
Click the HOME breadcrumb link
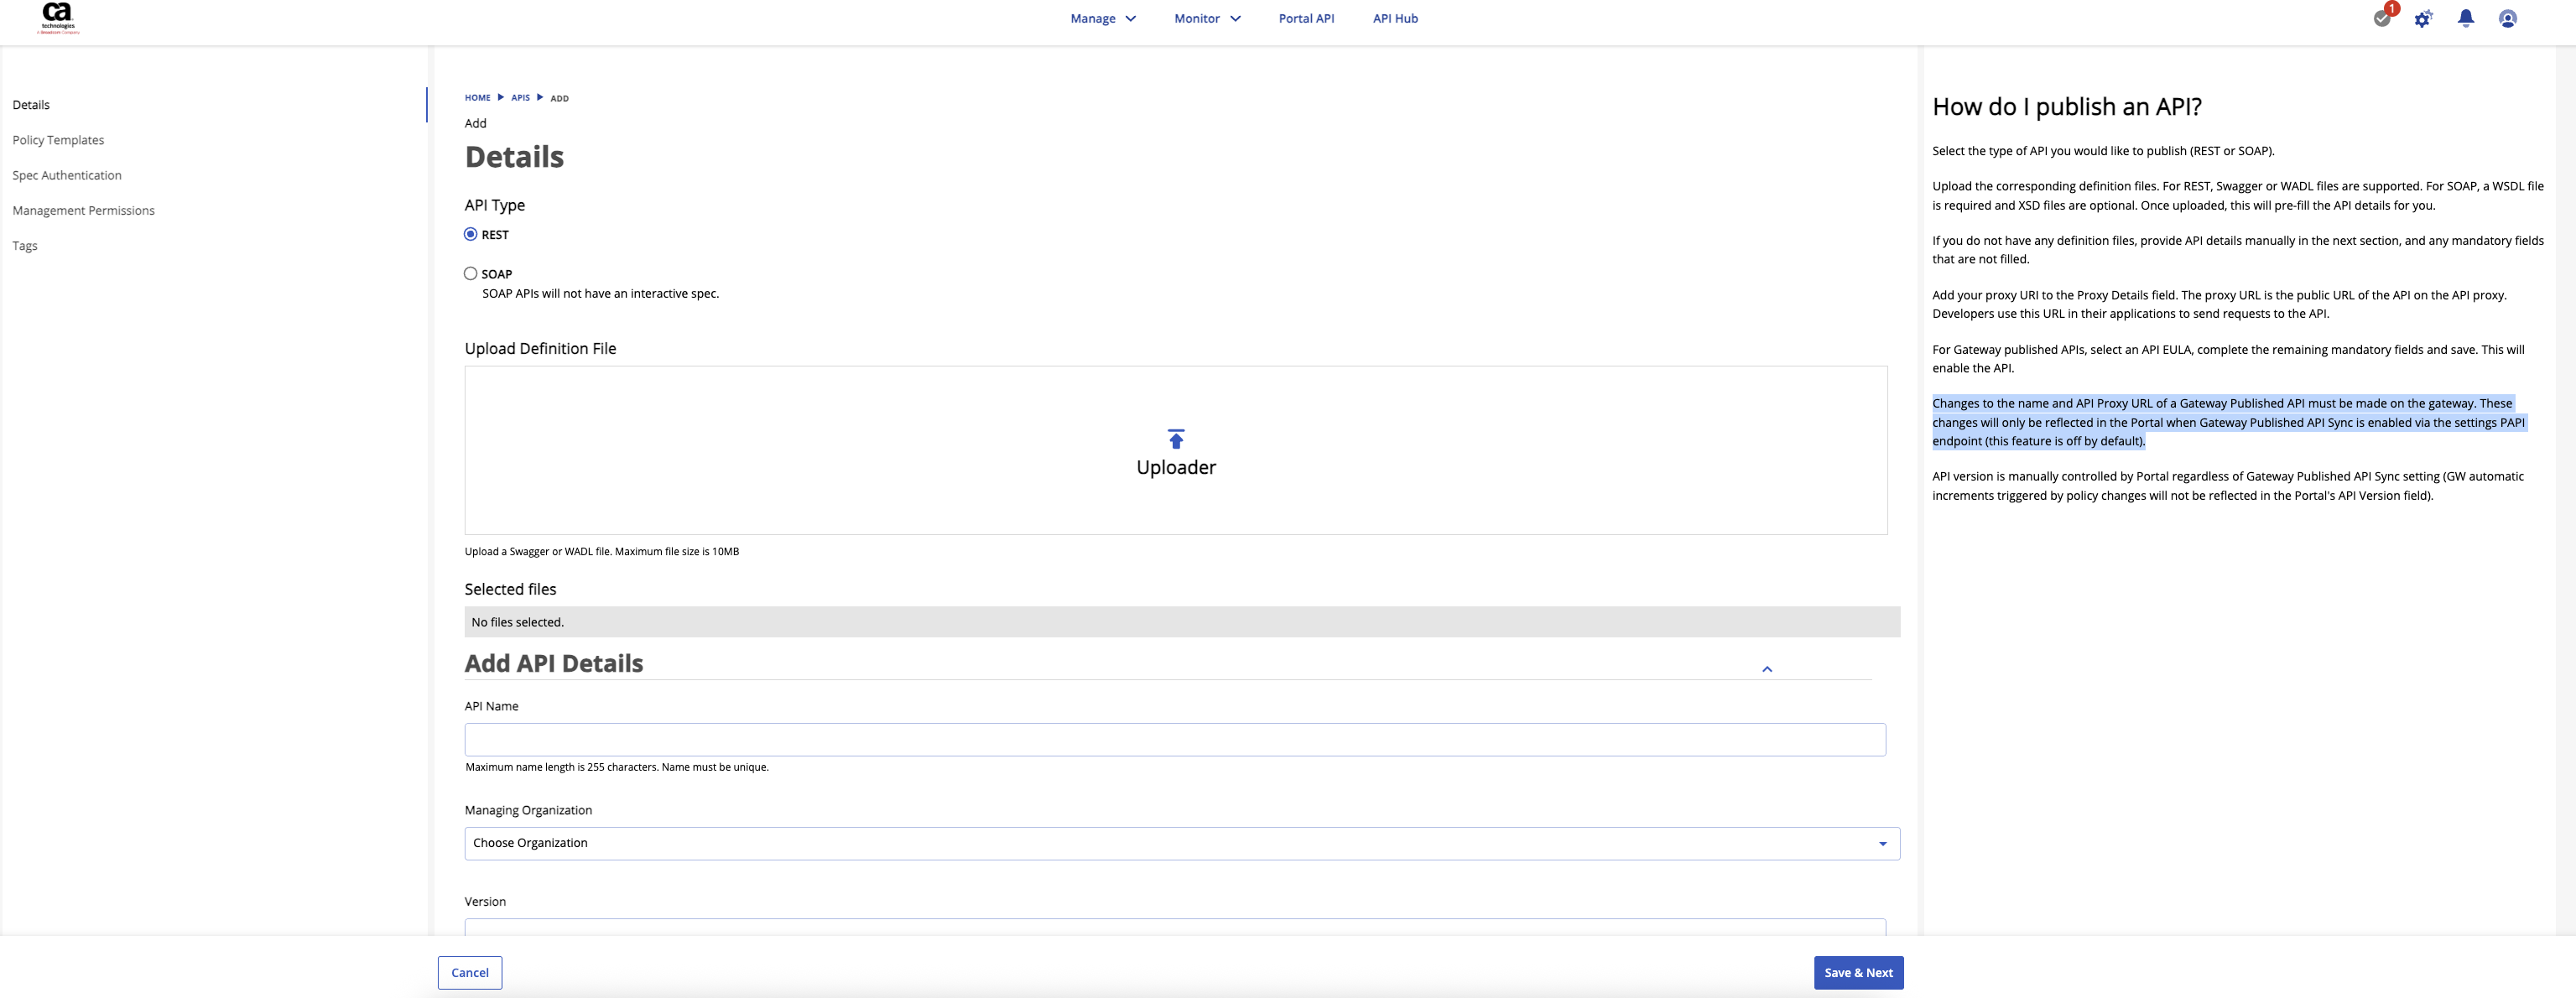click(x=477, y=98)
